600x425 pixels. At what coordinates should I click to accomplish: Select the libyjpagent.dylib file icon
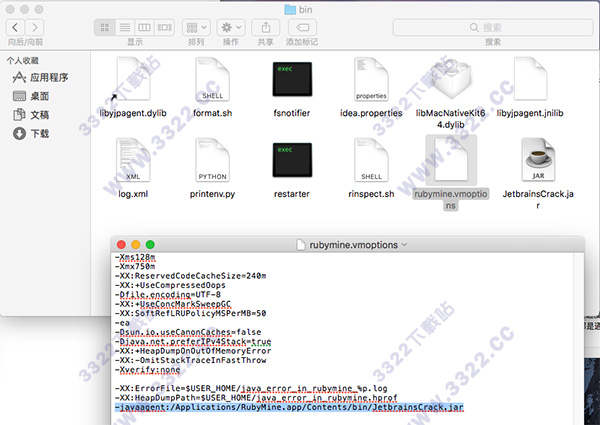(133, 79)
